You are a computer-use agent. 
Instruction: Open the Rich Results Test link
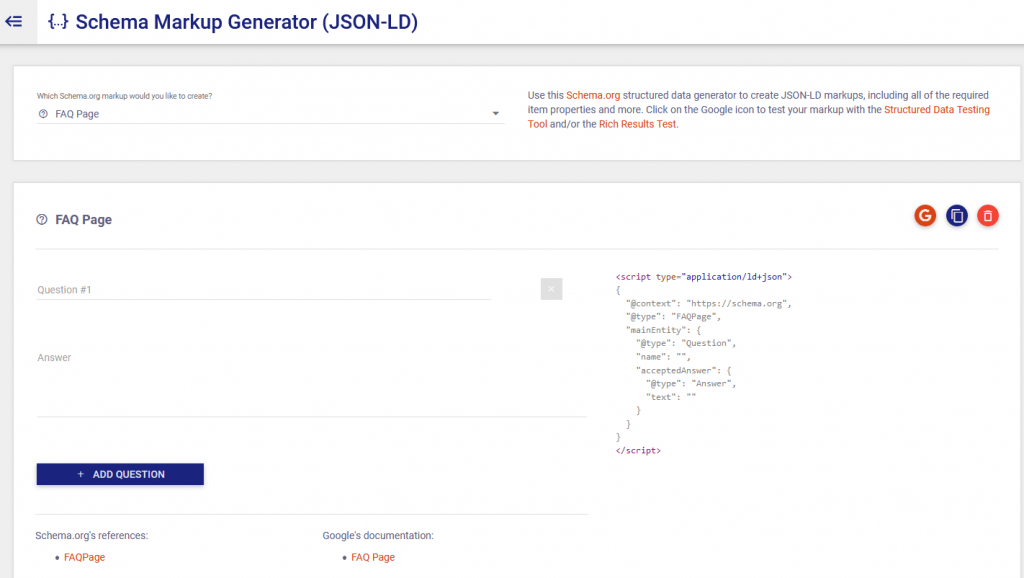(x=637, y=124)
